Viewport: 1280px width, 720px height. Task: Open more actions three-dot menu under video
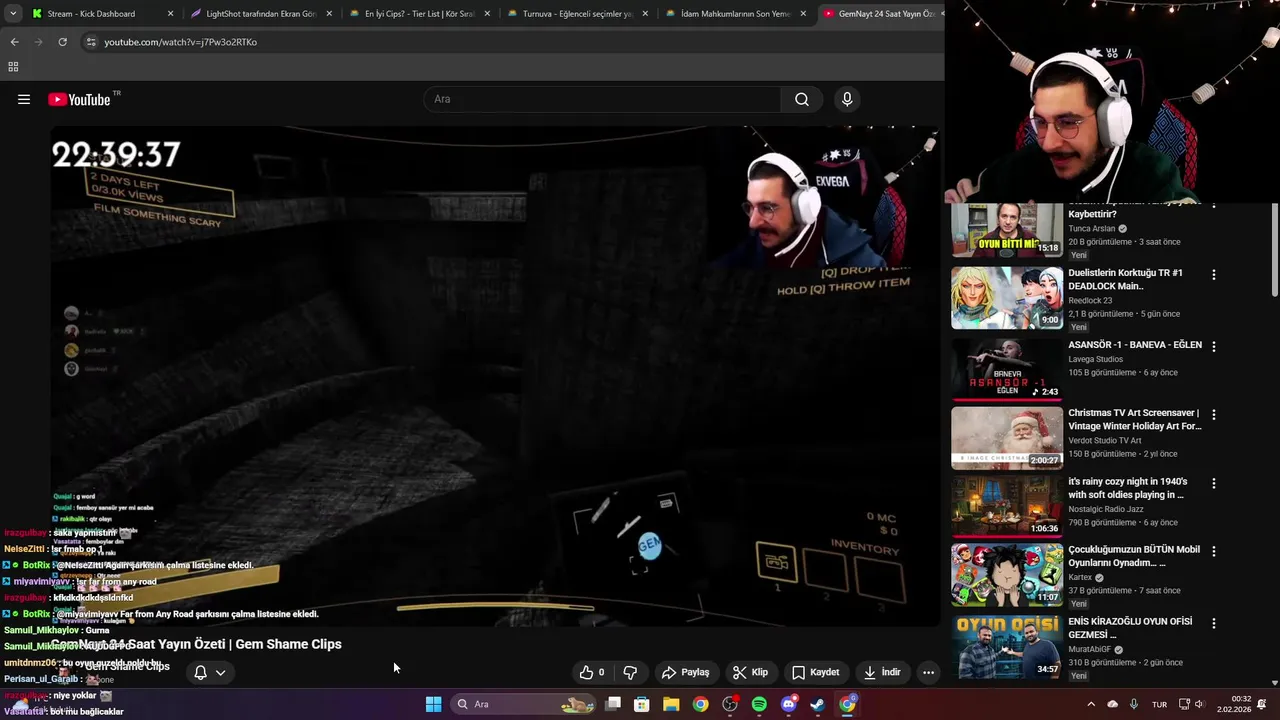928,672
